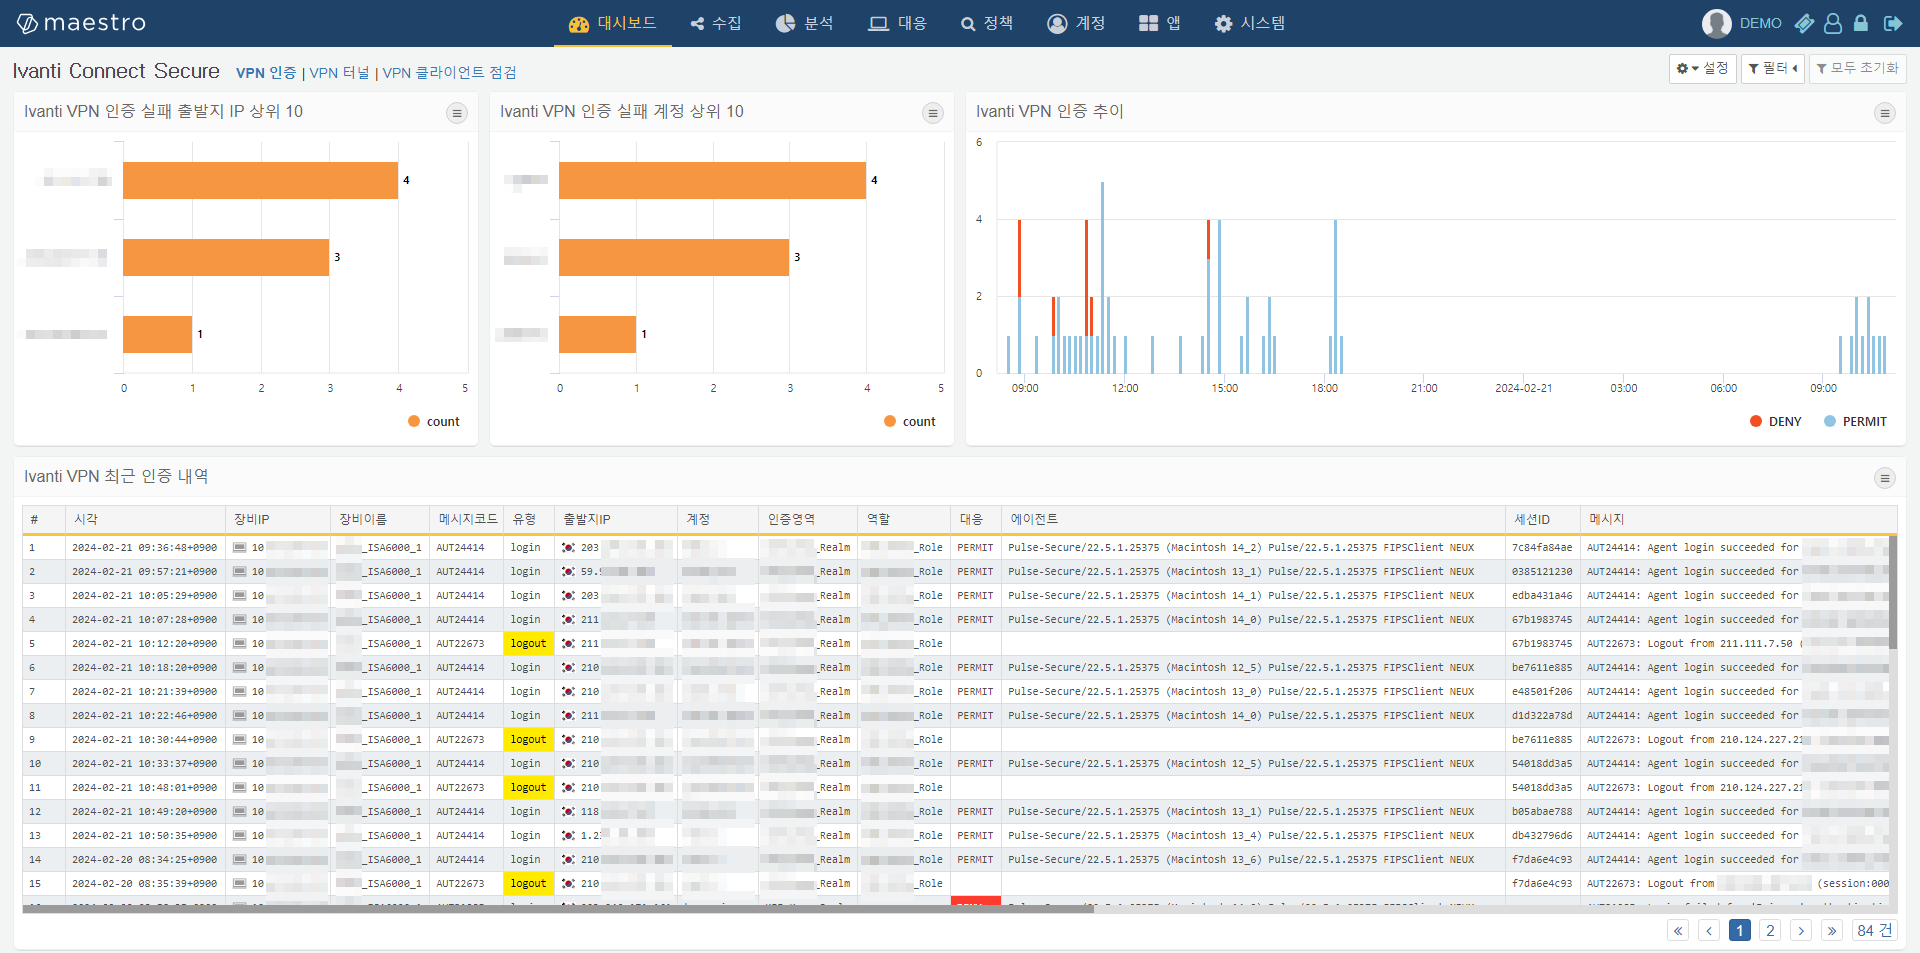Click the top bar with value 4 in IP chart
The height and width of the screenshot is (953, 1920).
click(260, 180)
